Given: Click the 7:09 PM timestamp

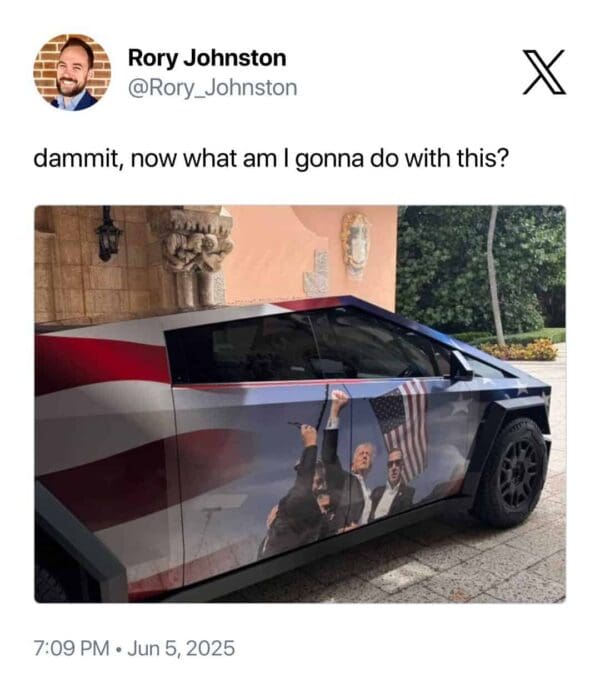Looking at the screenshot, I should (x=71, y=648).
